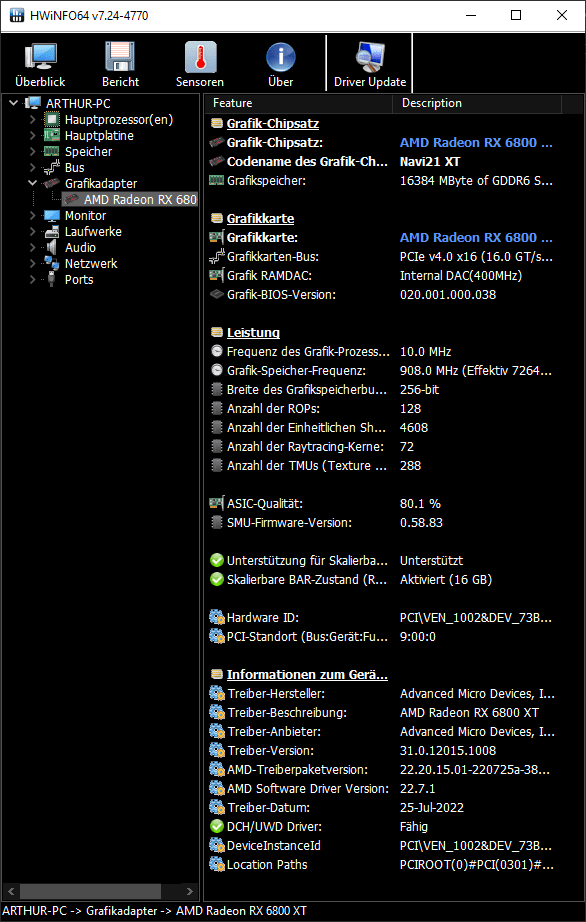586x922 pixels.
Task: Expand the Laufwerke tree node
Action: pyautogui.click(x=32, y=232)
